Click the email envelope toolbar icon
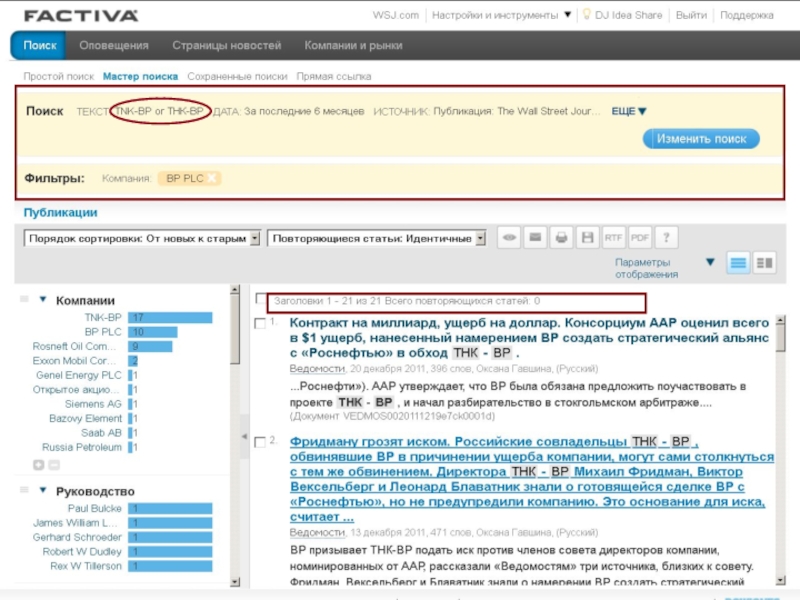This screenshot has height=600, width=800. coord(535,238)
